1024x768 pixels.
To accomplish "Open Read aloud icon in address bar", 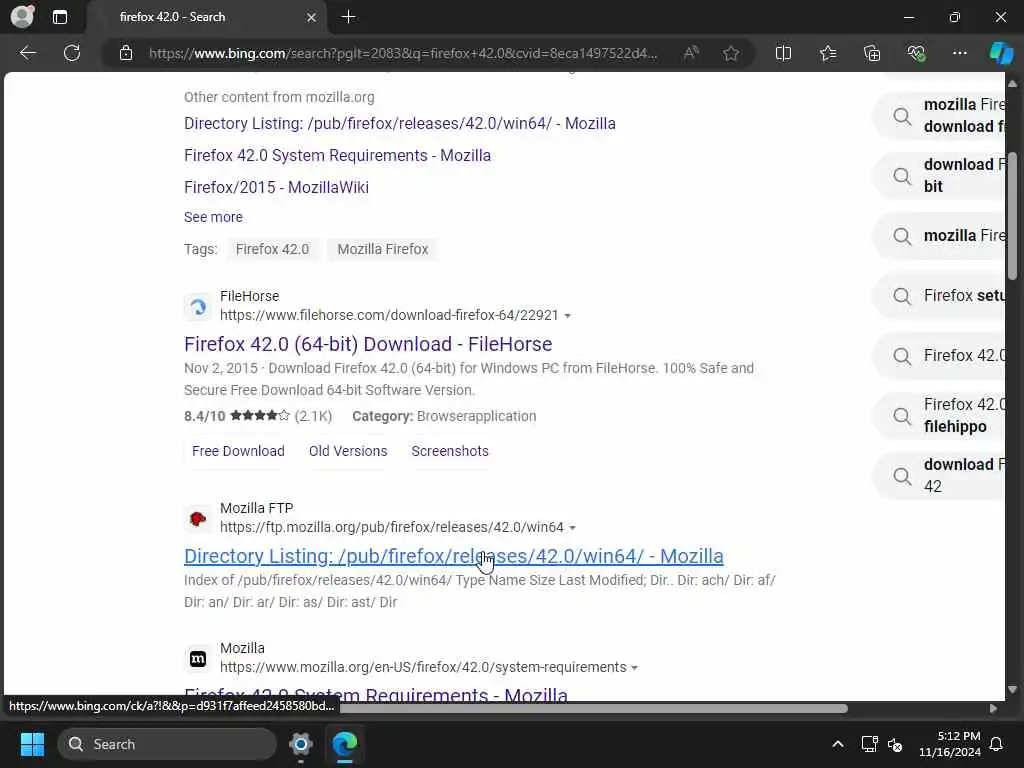I will [691, 53].
